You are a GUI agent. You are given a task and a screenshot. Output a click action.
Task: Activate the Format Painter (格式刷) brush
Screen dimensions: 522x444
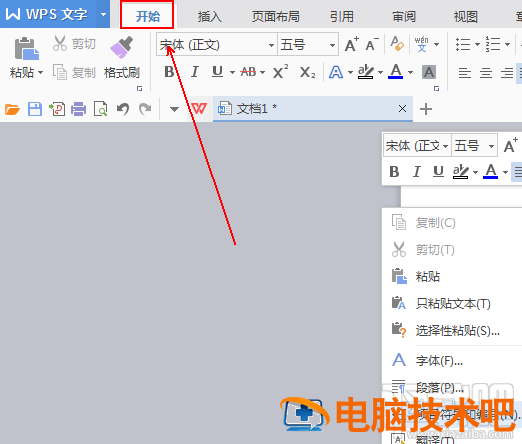[121, 58]
